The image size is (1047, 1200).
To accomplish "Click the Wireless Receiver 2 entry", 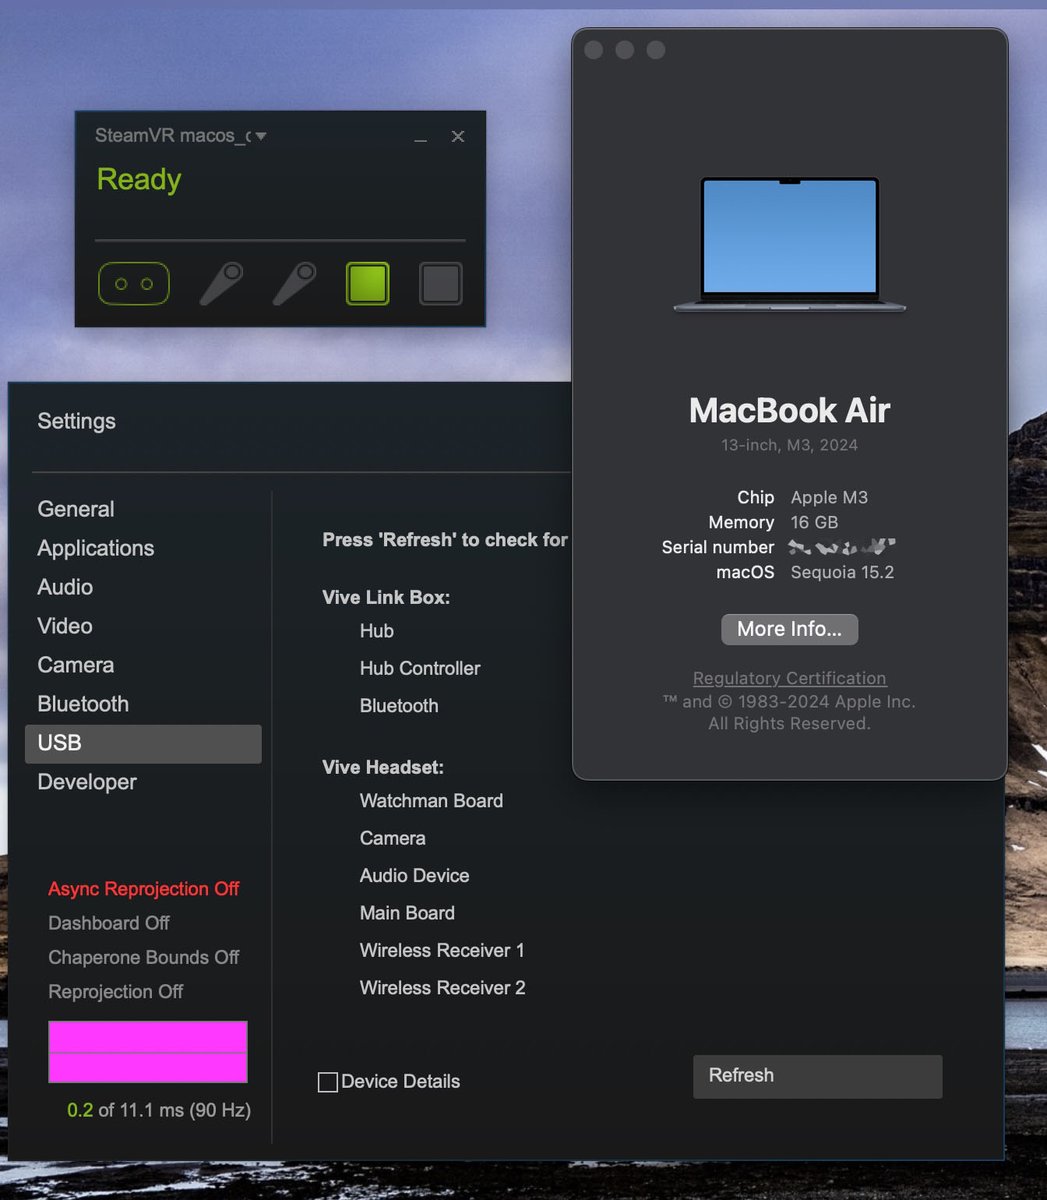I will tap(442, 988).
